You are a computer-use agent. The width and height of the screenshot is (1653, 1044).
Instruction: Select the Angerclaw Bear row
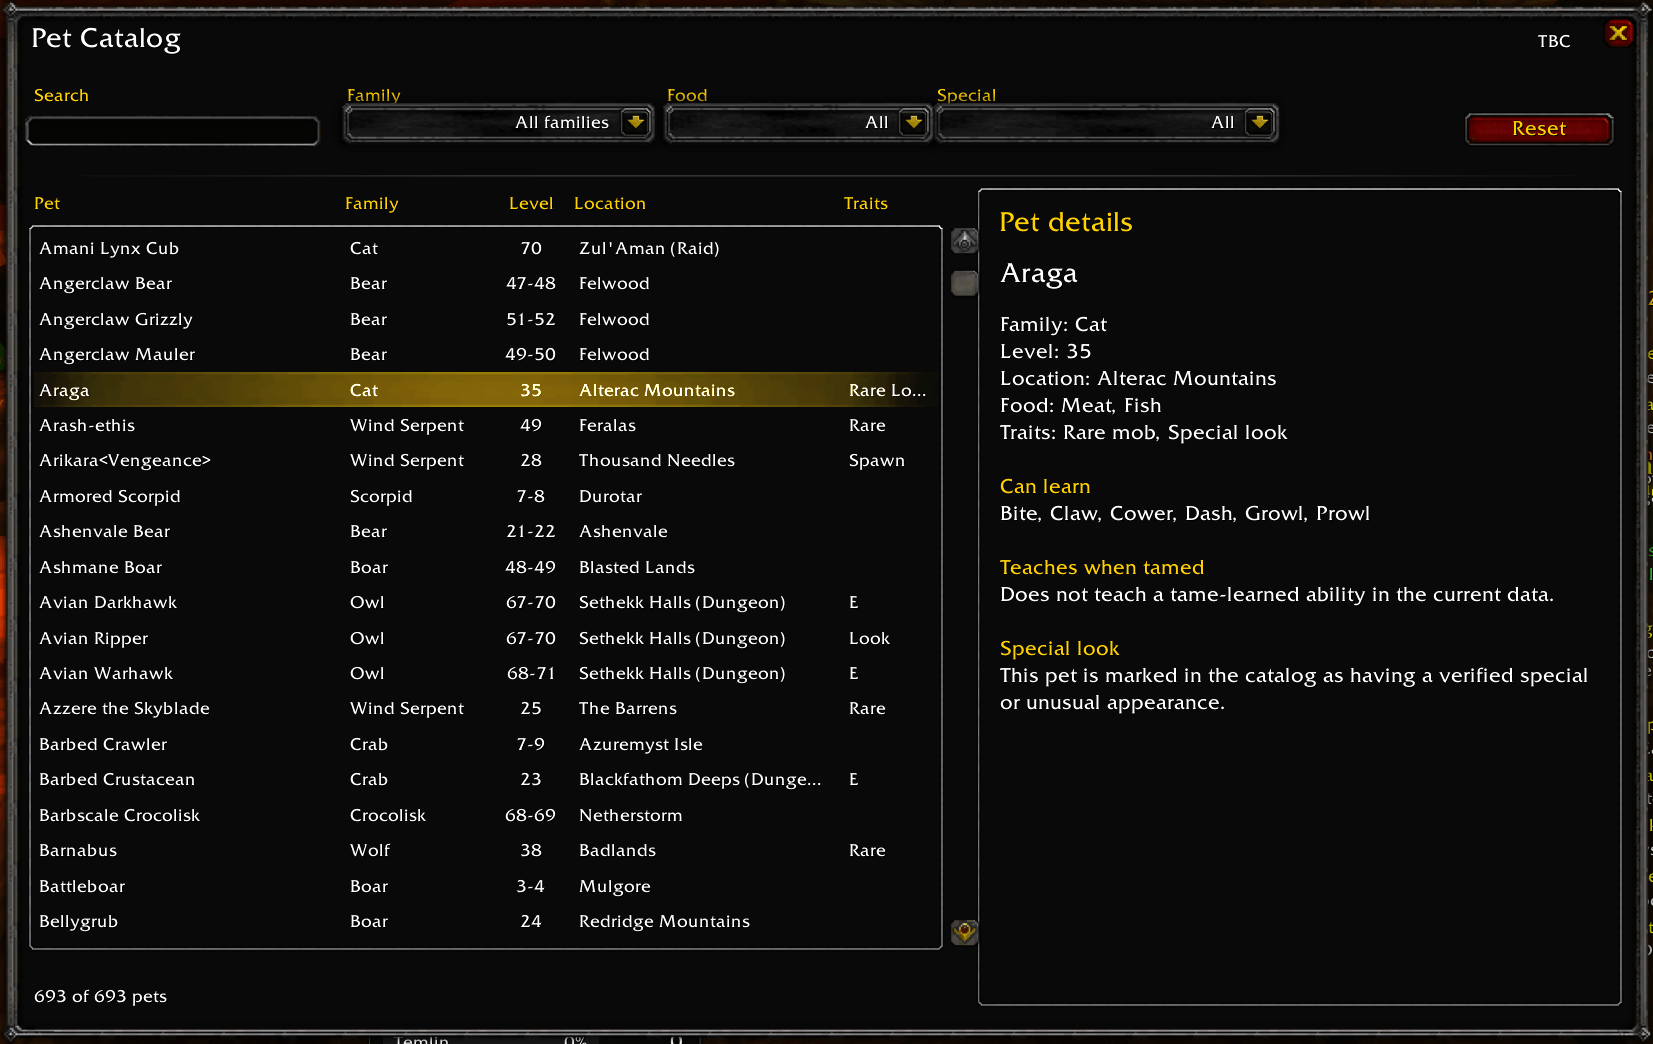tap(486, 283)
